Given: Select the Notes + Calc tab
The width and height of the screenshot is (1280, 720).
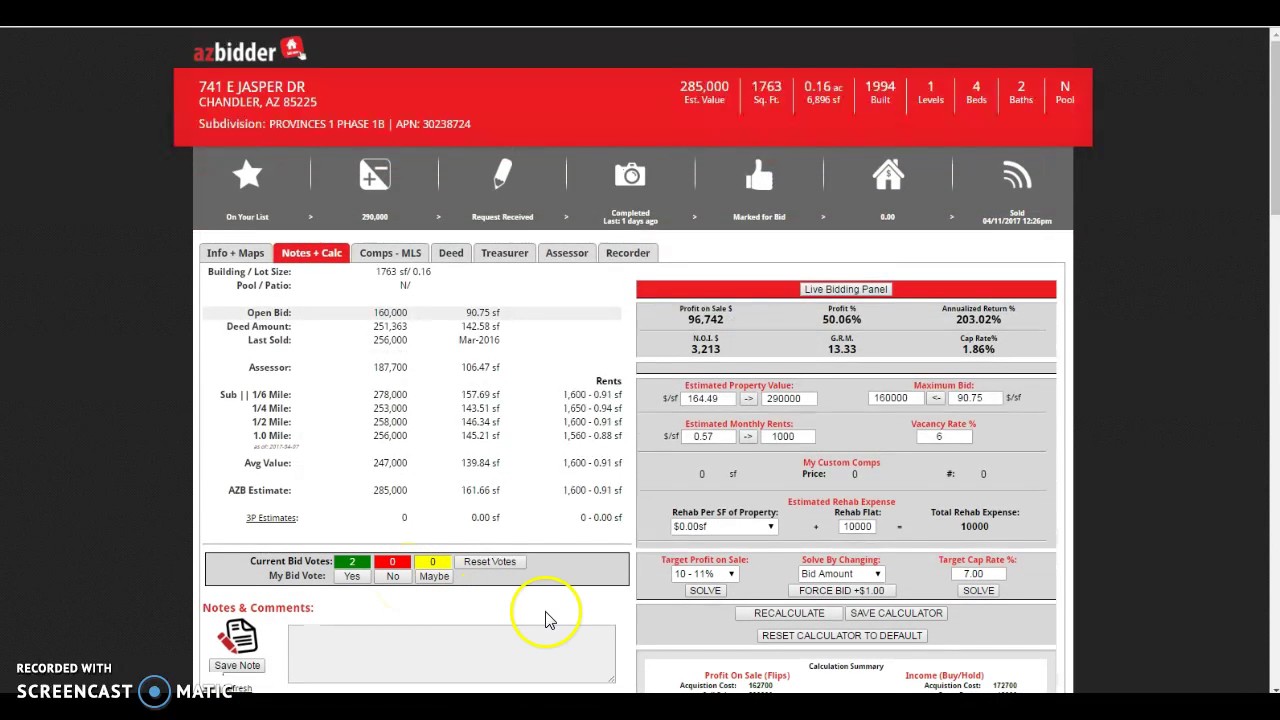Looking at the screenshot, I should click(311, 253).
